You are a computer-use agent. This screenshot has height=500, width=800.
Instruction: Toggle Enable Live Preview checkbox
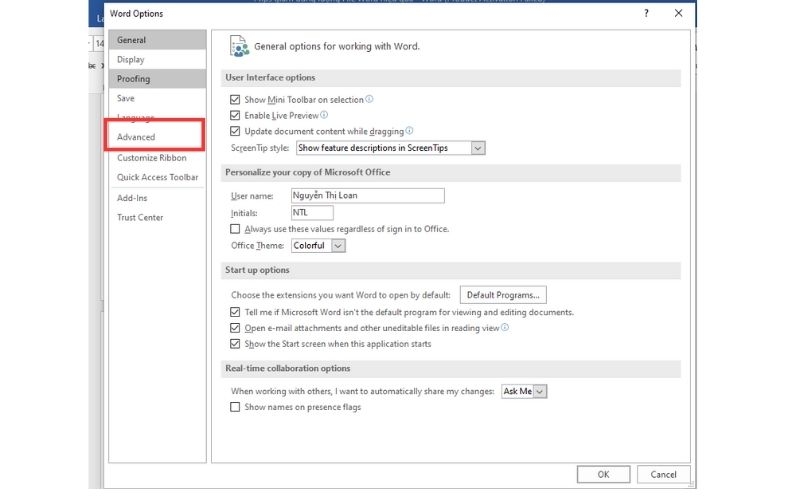[x=235, y=115]
